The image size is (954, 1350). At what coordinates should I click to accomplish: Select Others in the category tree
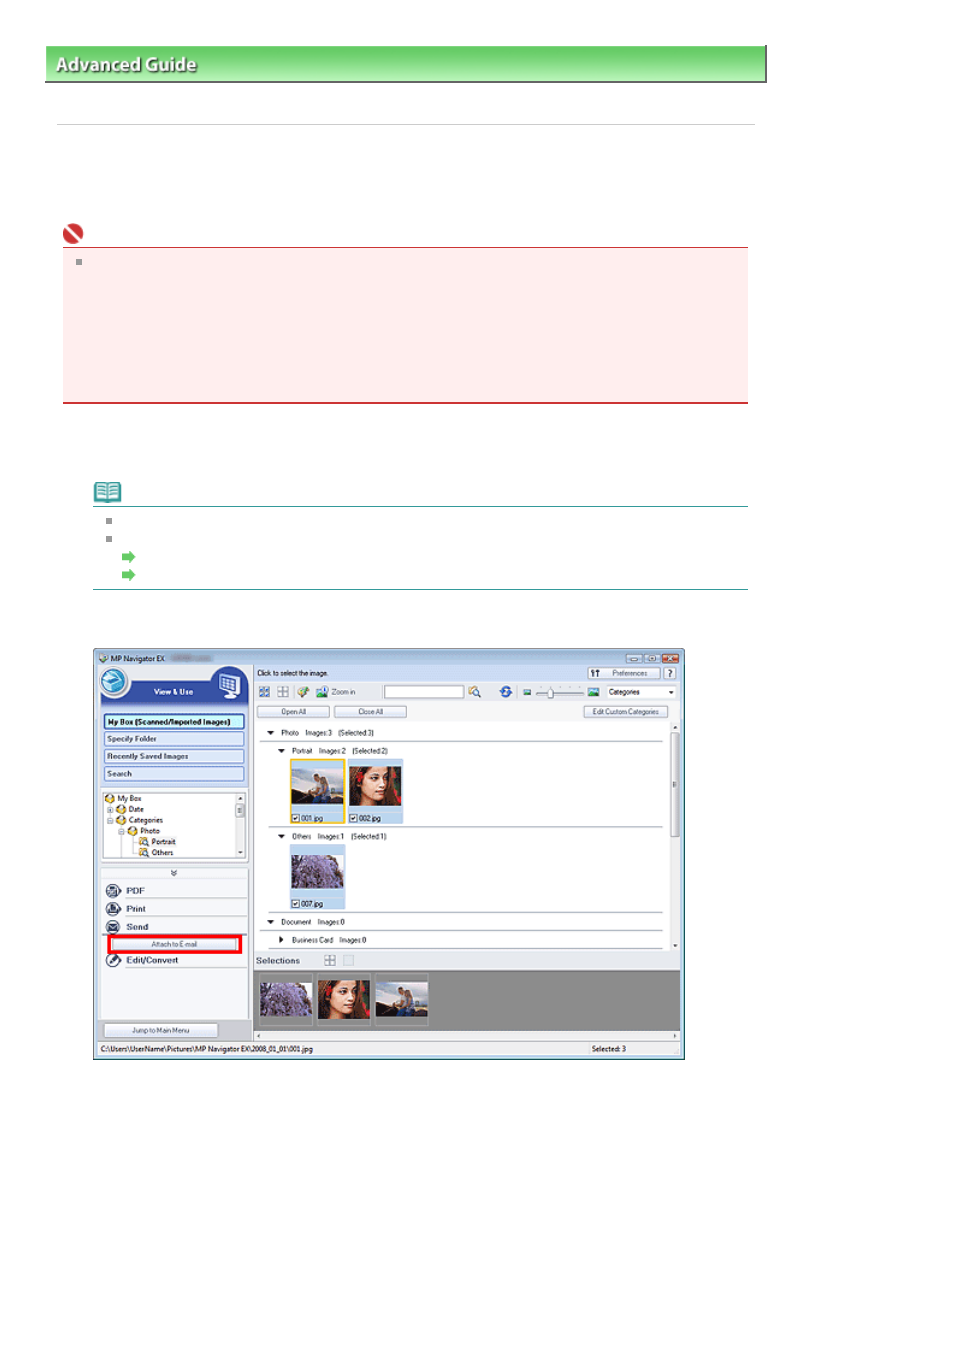pyautogui.click(x=162, y=853)
